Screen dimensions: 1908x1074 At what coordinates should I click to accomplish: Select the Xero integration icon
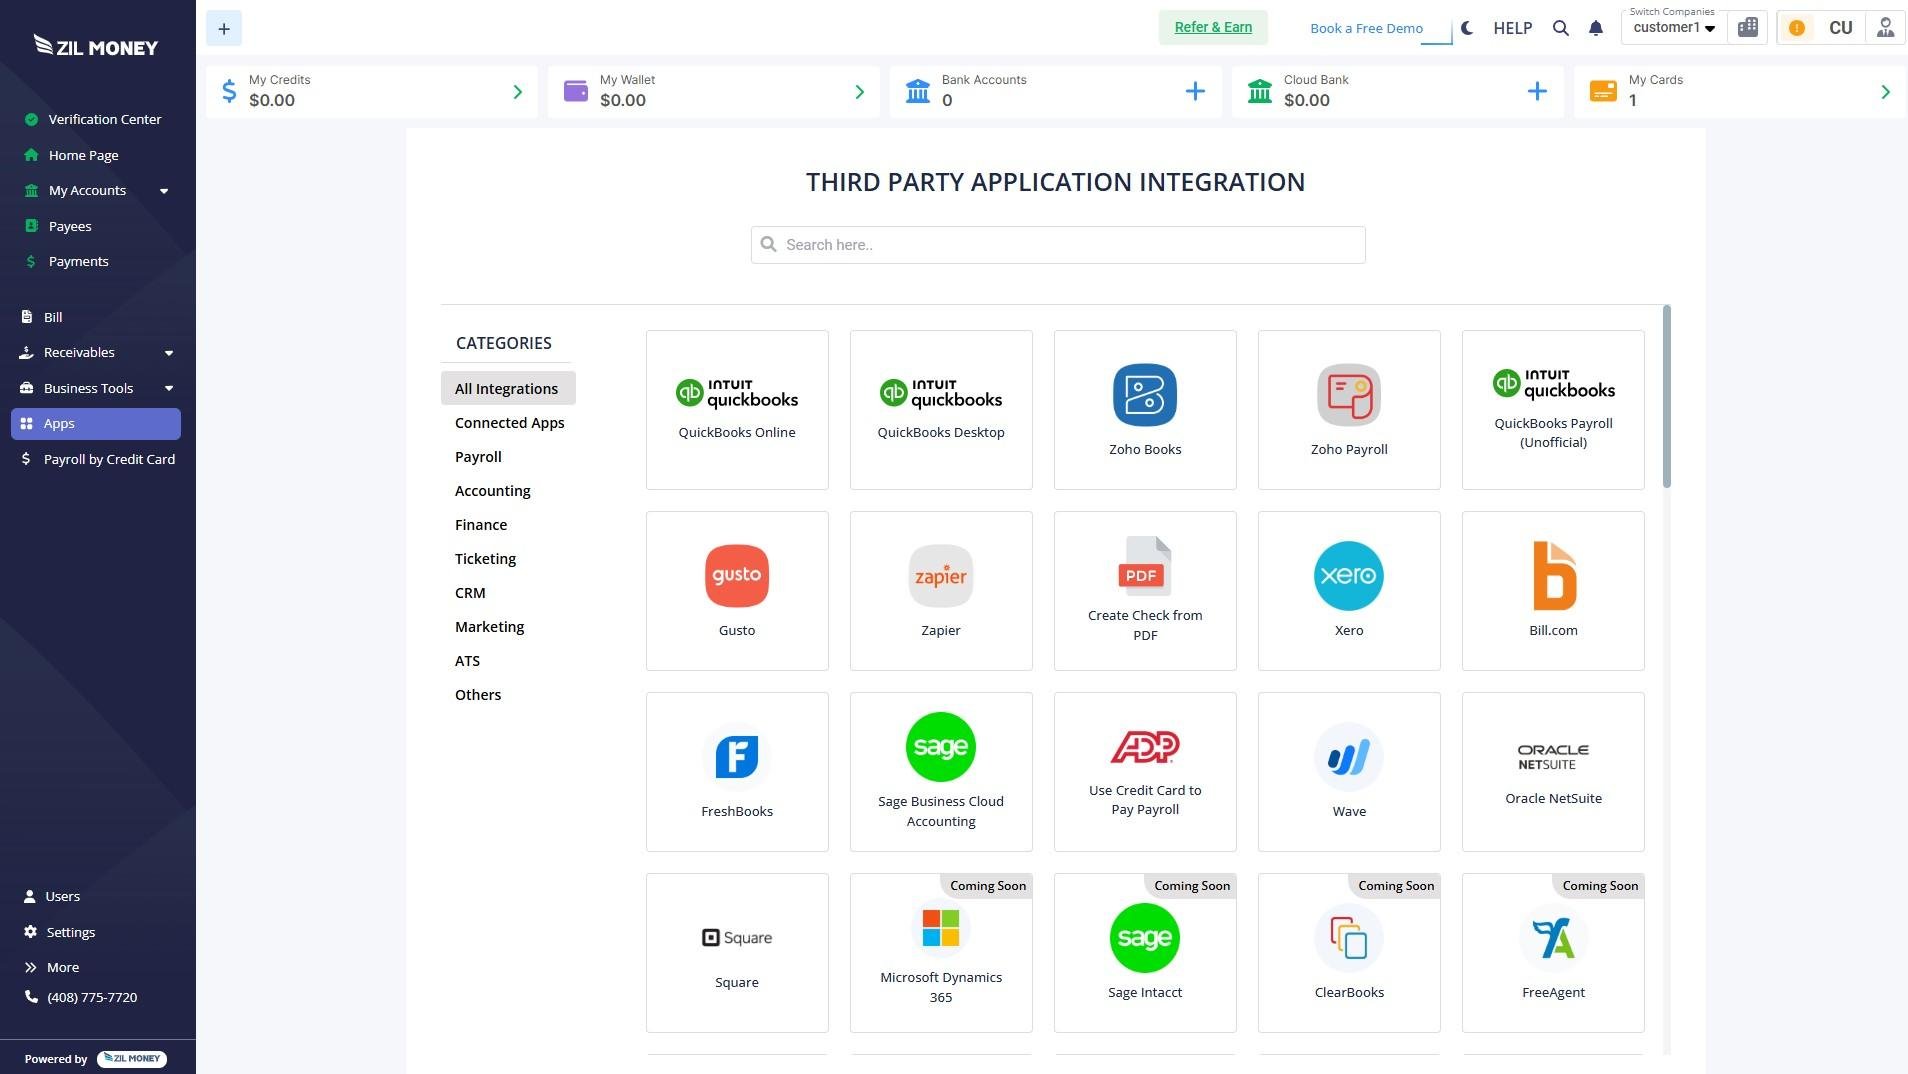tap(1349, 576)
